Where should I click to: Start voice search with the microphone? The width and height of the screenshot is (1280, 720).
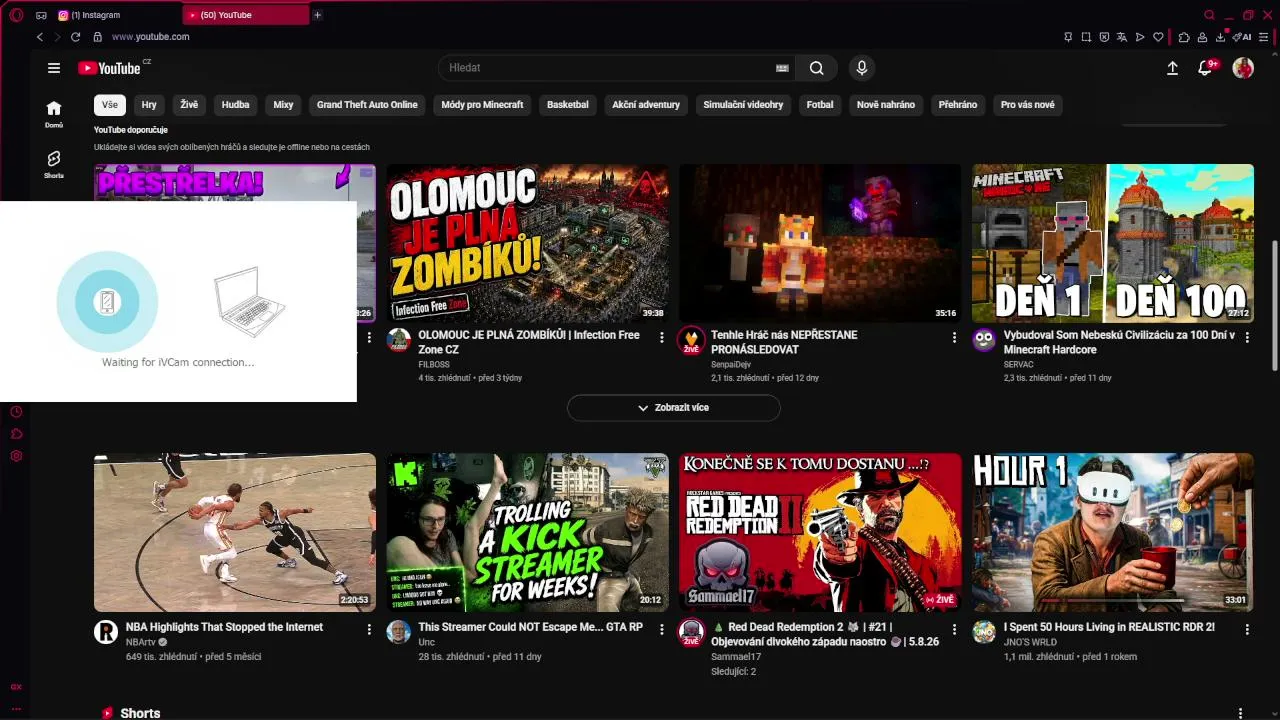tap(862, 68)
